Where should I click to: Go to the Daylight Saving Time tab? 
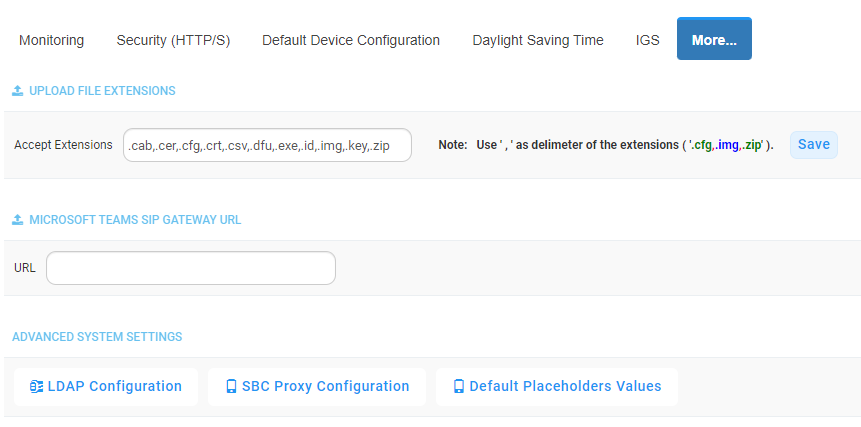point(538,40)
